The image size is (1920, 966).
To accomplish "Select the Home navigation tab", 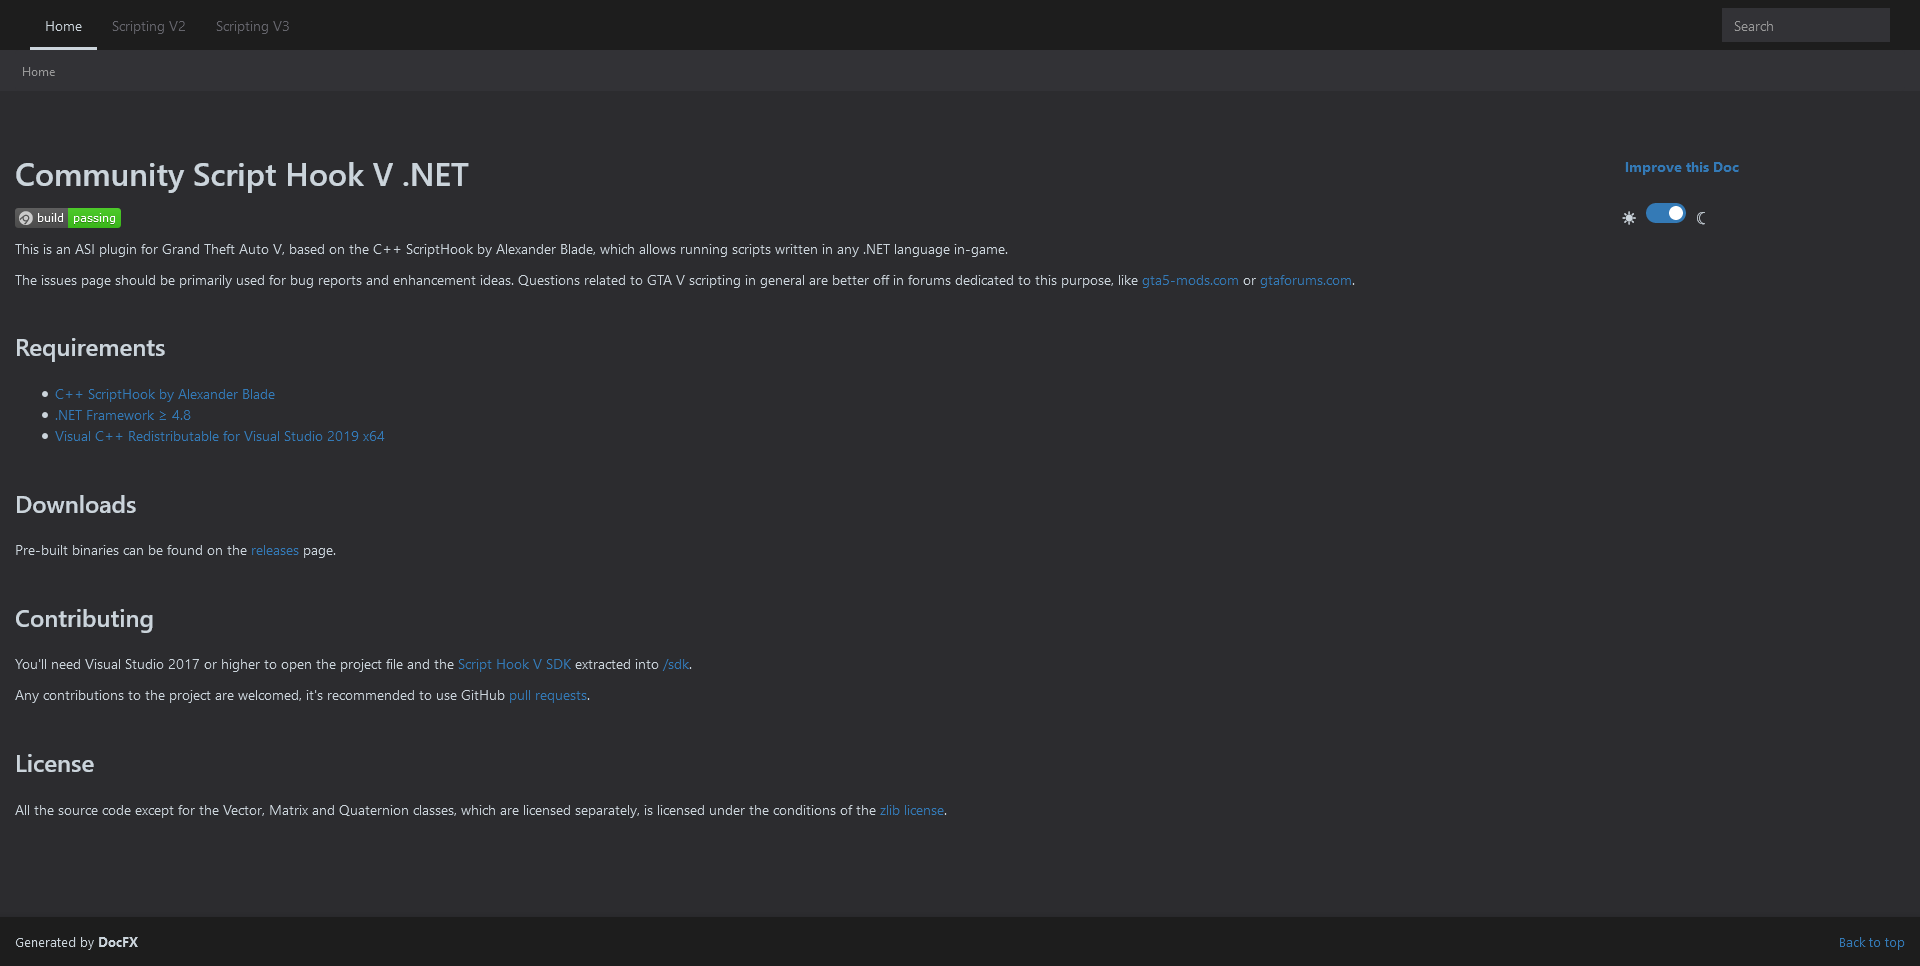I will [x=63, y=26].
